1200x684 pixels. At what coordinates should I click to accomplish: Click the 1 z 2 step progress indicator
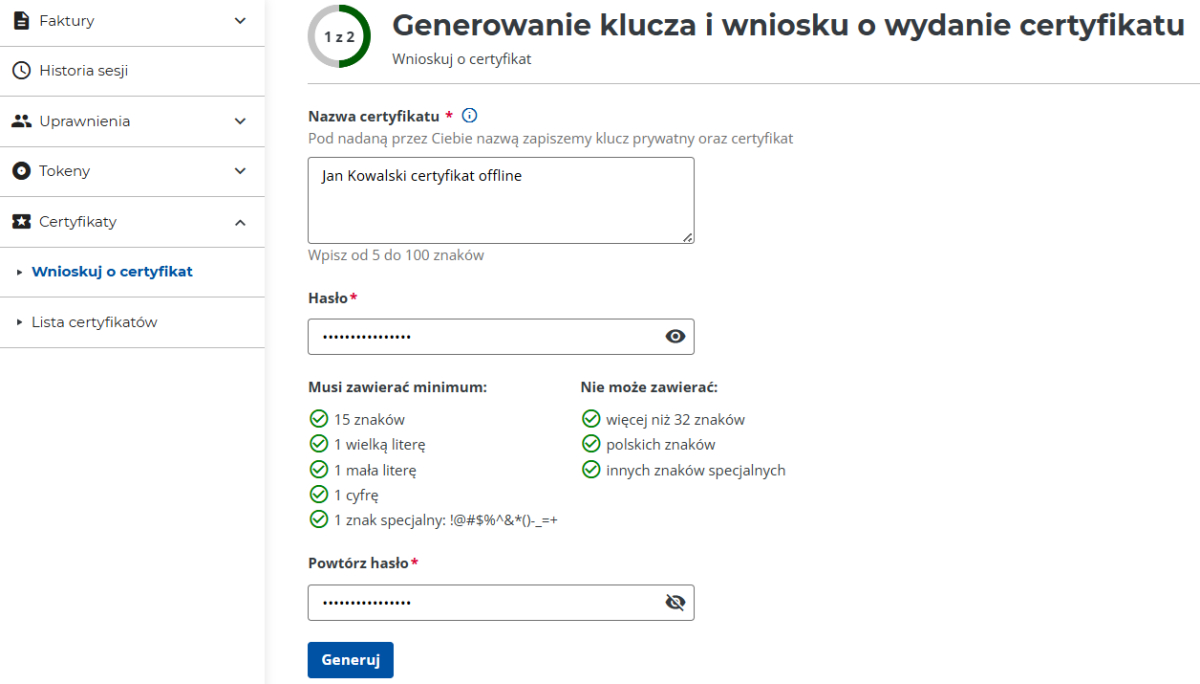point(339,35)
